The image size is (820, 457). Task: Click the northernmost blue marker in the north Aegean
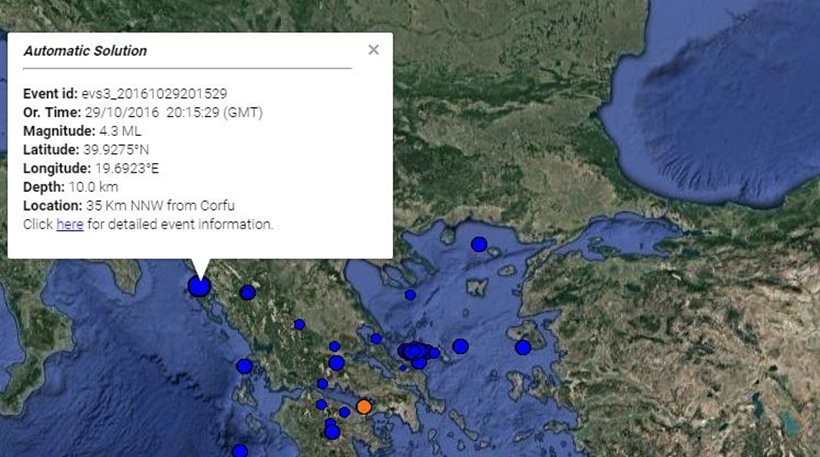(479, 244)
